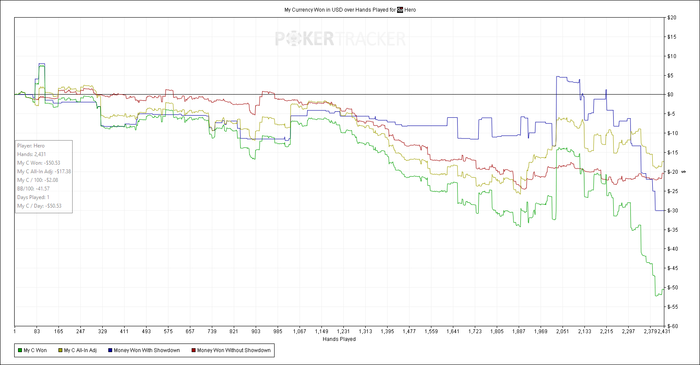This screenshot has height=365, width=700.
Task: Click 'Hands: 2,431' in the stats box
Action: (31, 154)
